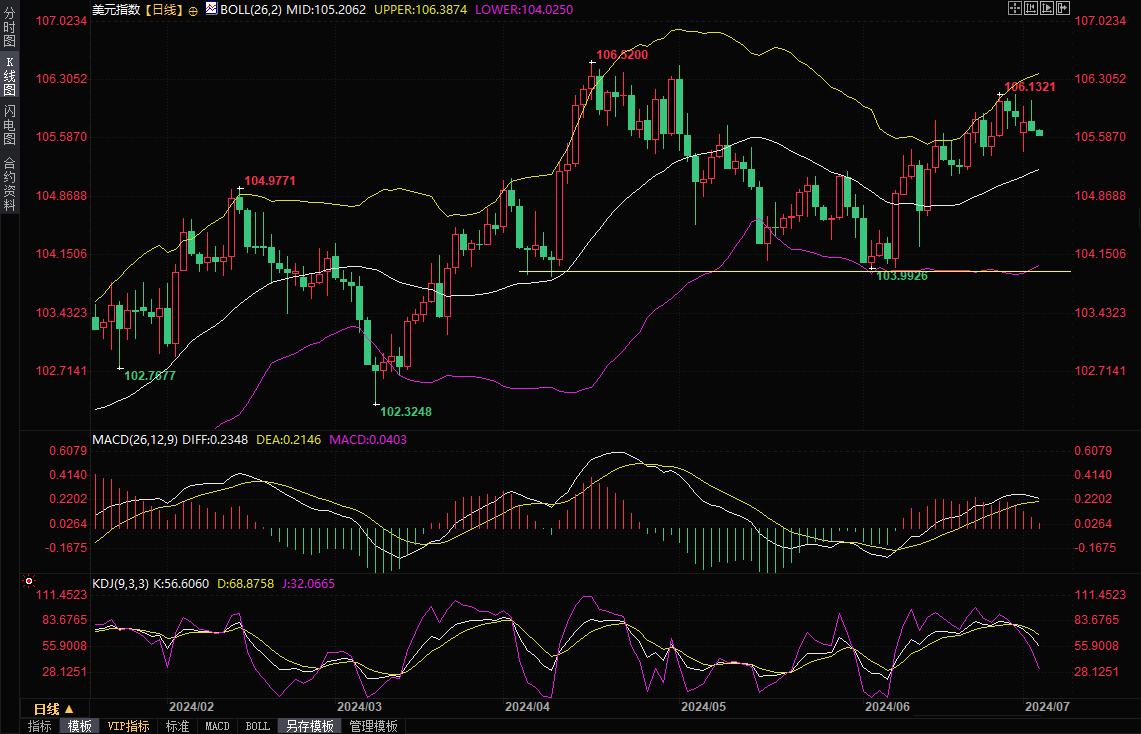The image size is (1141, 734).
Task: Open the 闪电图 sidebar view
Action: [9, 125]
